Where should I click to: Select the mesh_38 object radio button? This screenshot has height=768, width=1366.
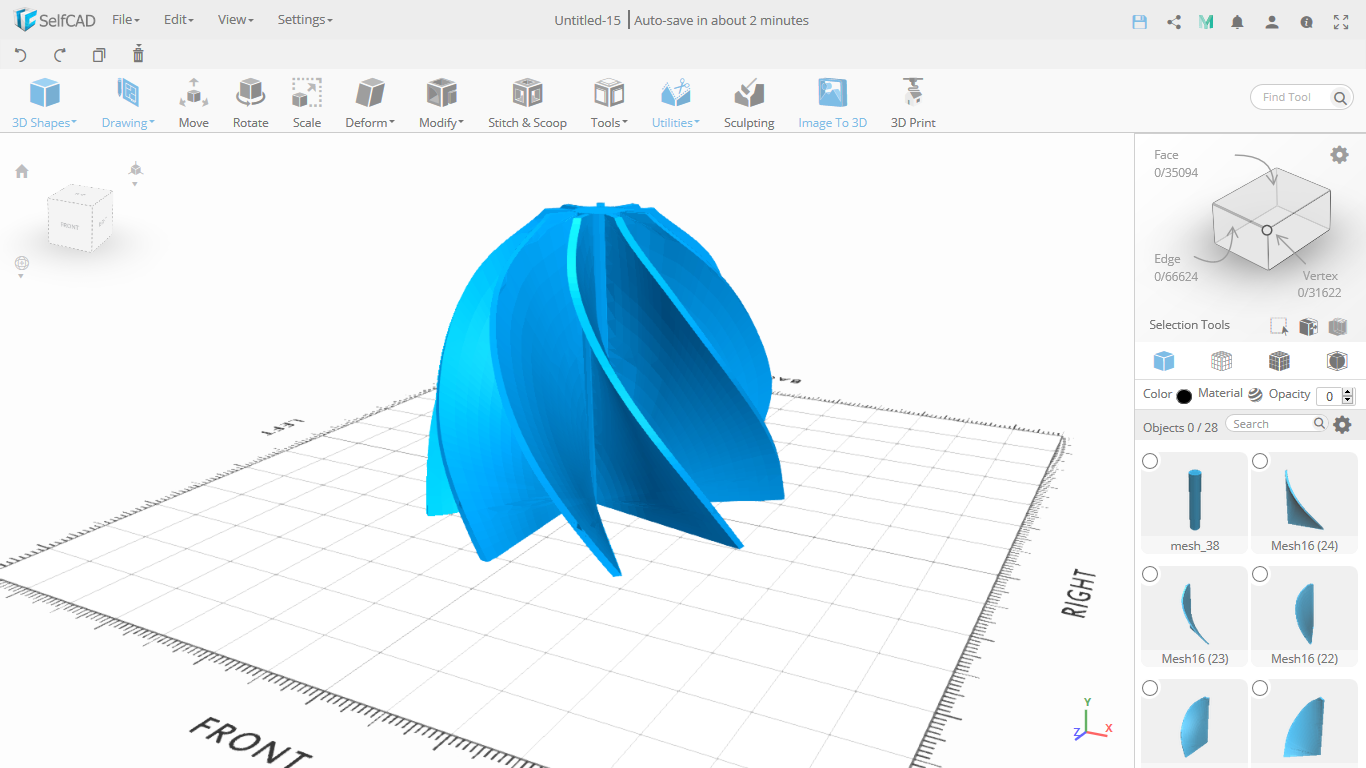1150,461
